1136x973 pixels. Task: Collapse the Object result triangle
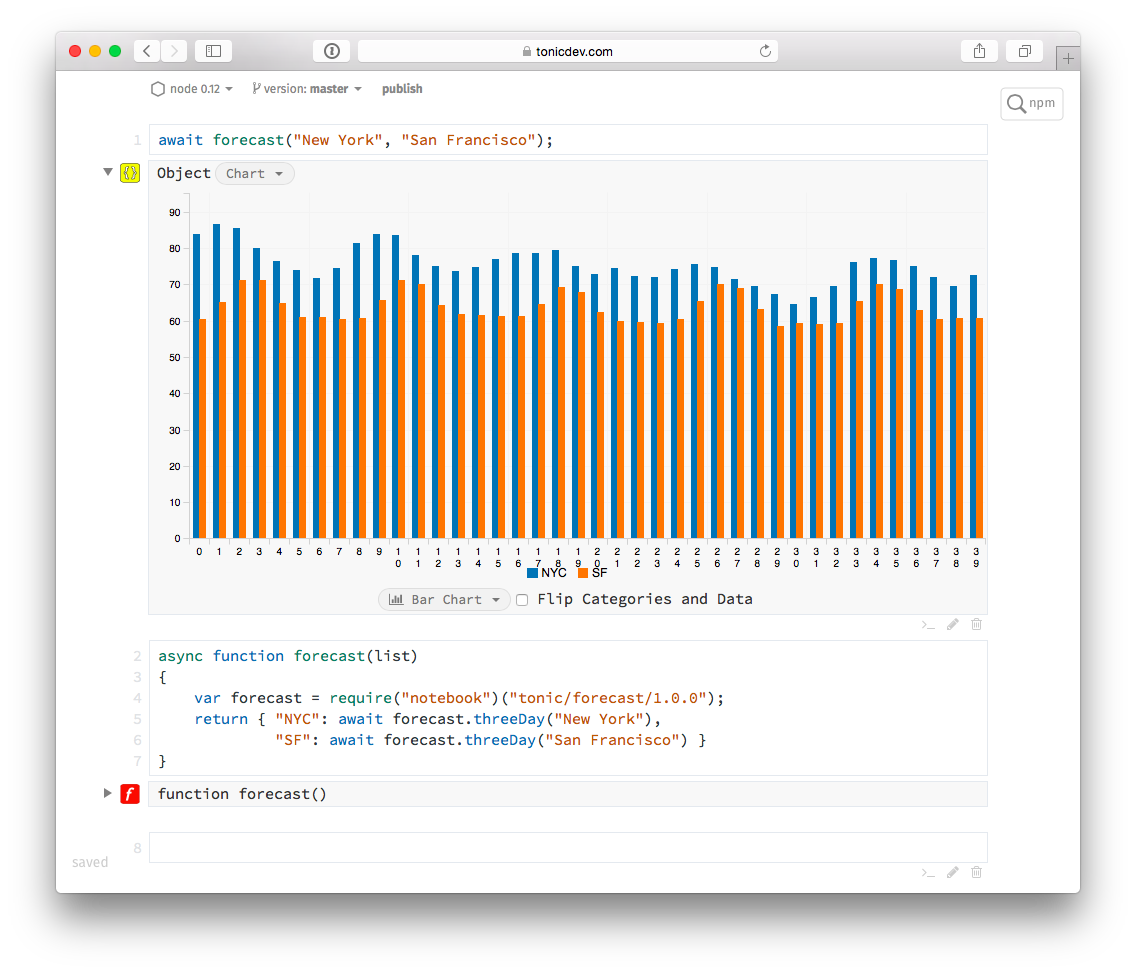(x=108, y=172)
